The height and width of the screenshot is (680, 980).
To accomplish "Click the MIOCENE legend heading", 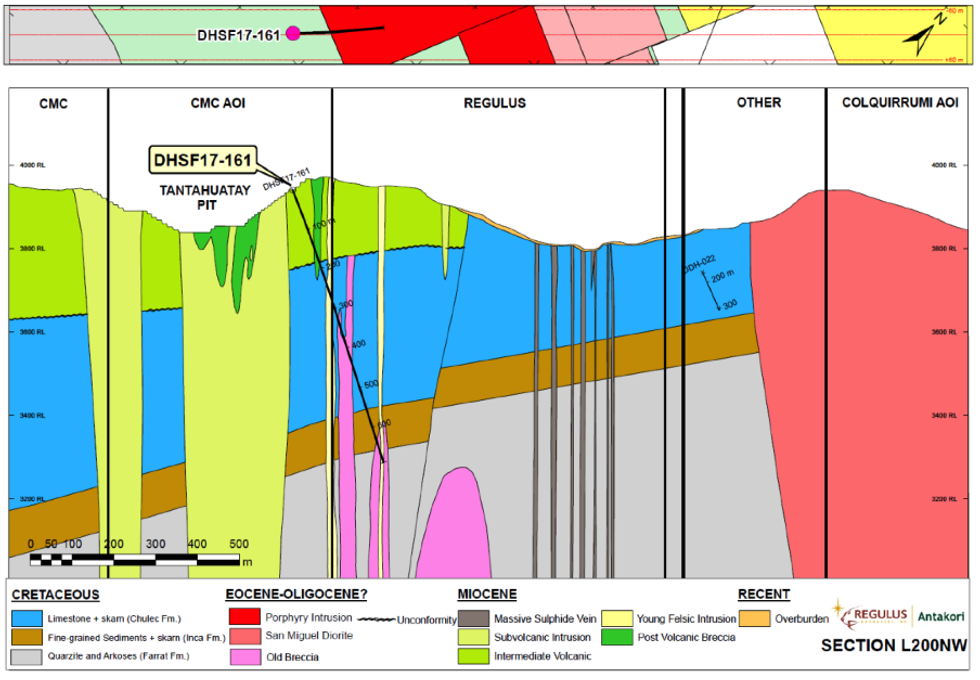I will click(x=485, y=594).
